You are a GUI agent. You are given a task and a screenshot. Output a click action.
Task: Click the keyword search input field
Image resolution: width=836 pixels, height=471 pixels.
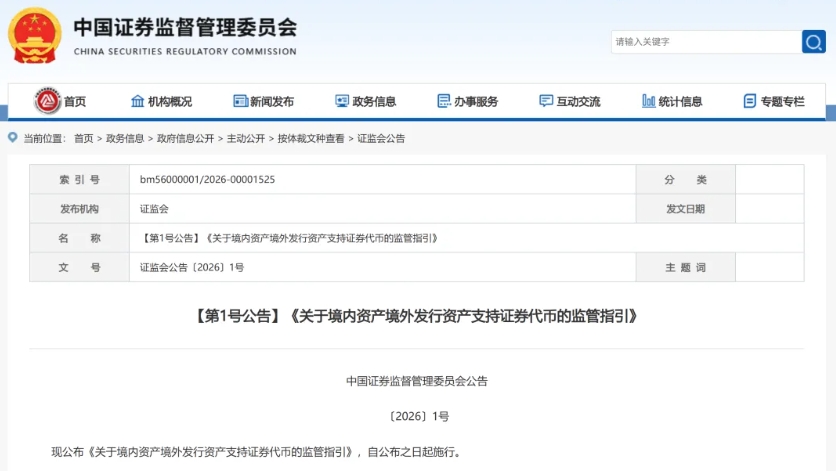tap(704, 41)
